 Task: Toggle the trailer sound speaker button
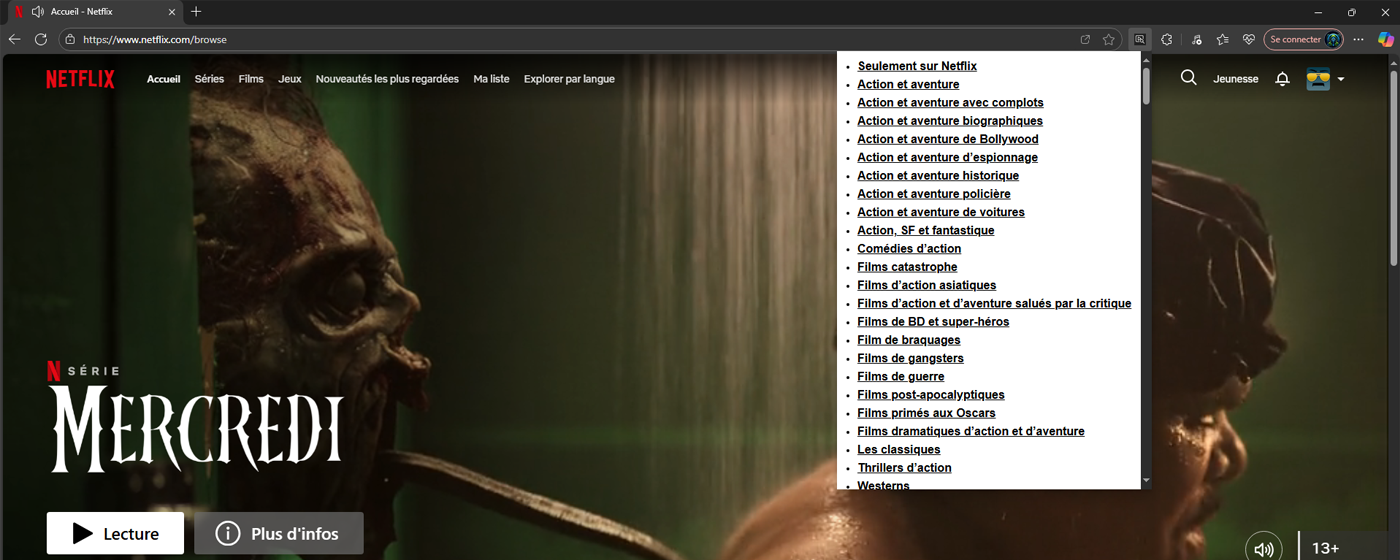(x=1264, y=548)
